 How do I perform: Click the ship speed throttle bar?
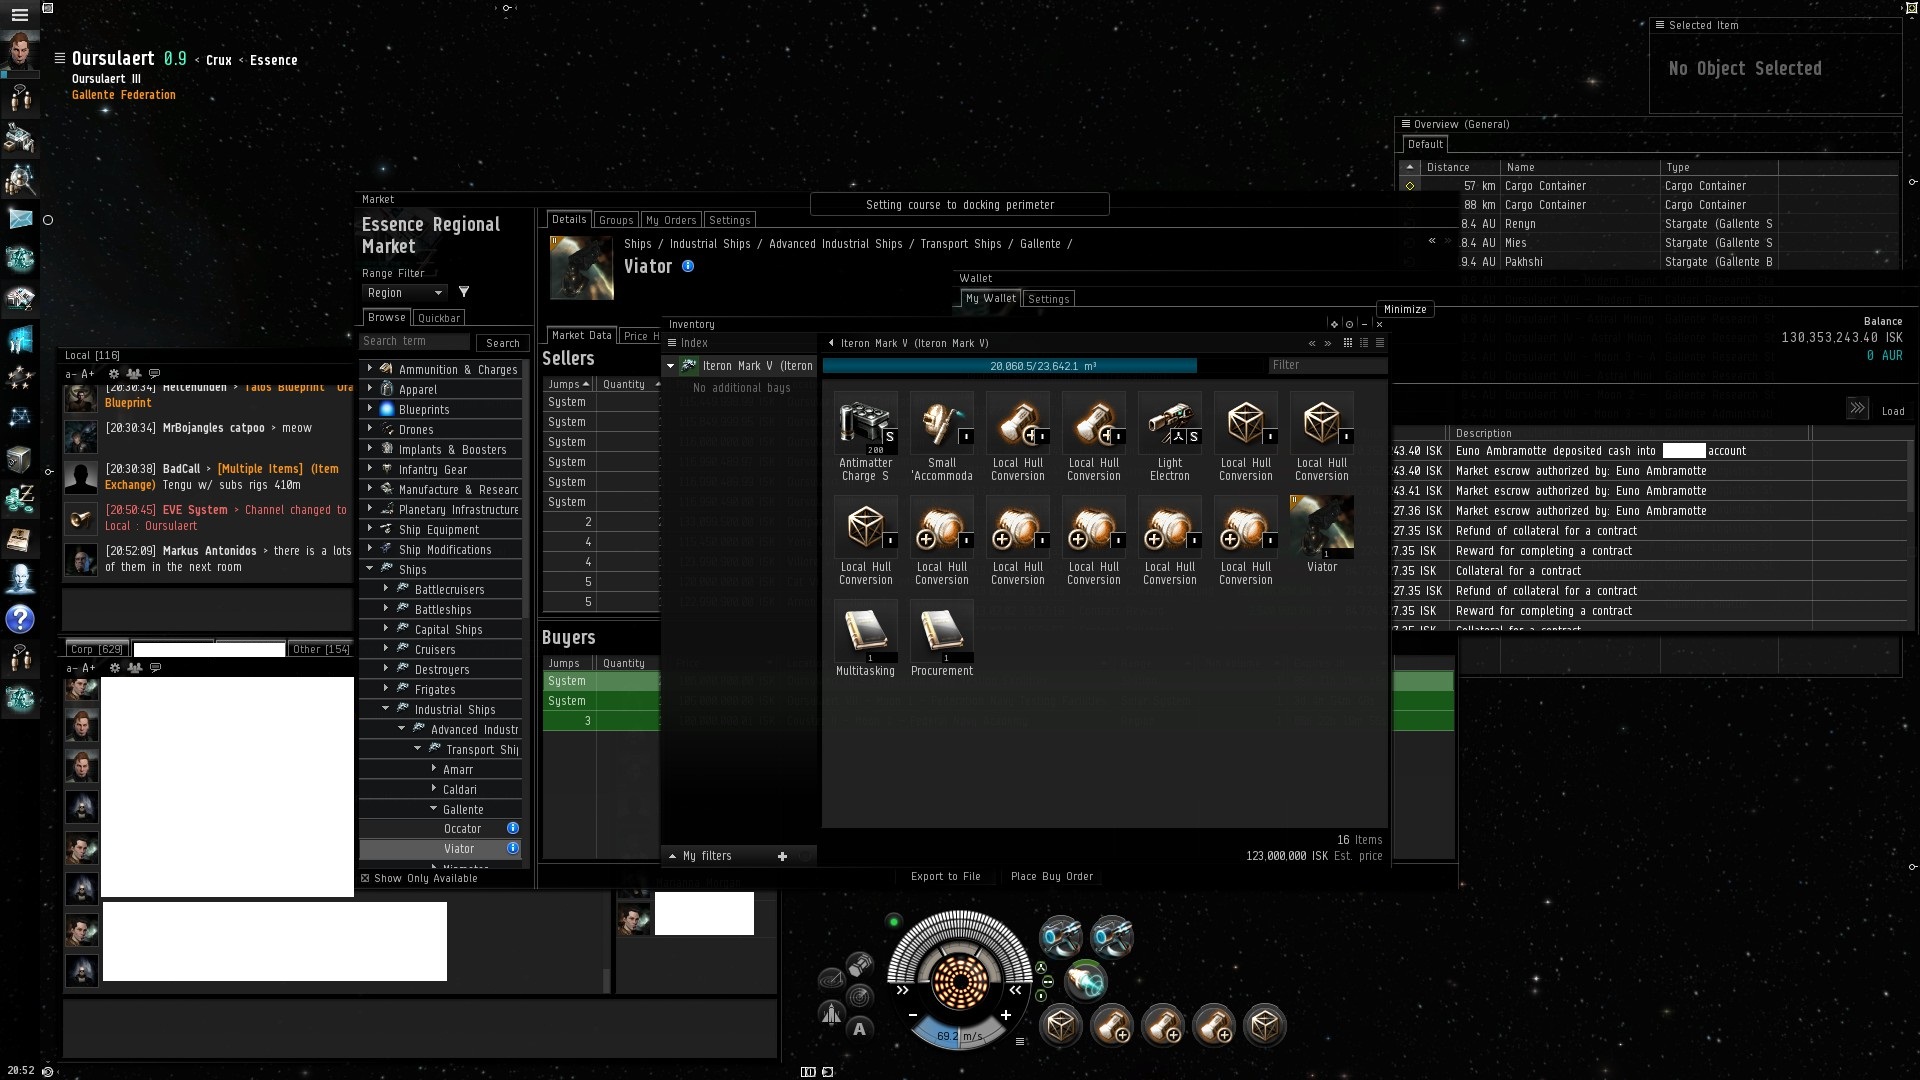[959, 1036]
